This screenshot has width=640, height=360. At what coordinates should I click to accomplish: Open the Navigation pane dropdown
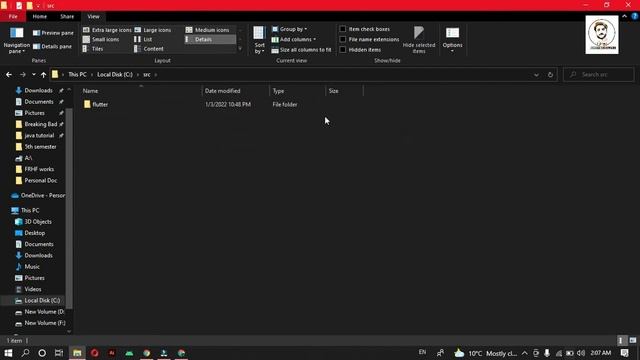click(x=17, y=40)
